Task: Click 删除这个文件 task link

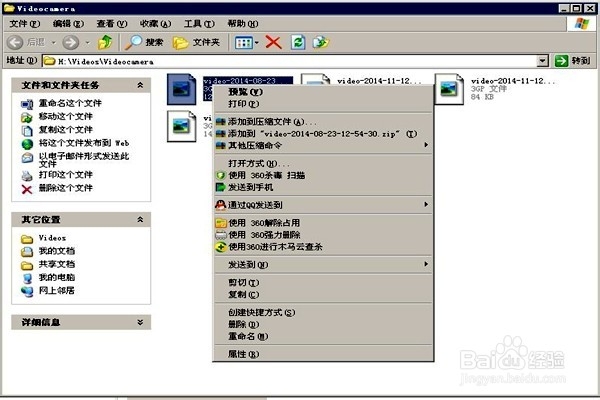Action: tap(65, 188)
